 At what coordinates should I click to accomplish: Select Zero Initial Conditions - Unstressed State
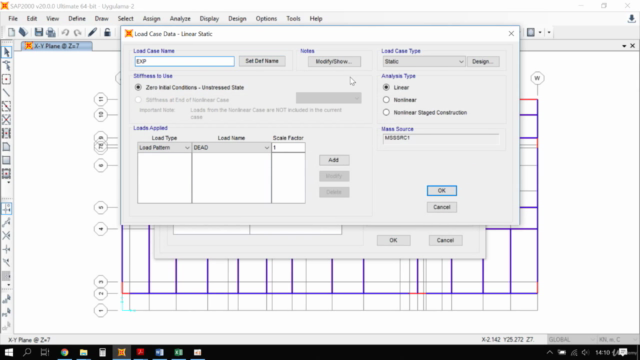[x=138, y=87]
